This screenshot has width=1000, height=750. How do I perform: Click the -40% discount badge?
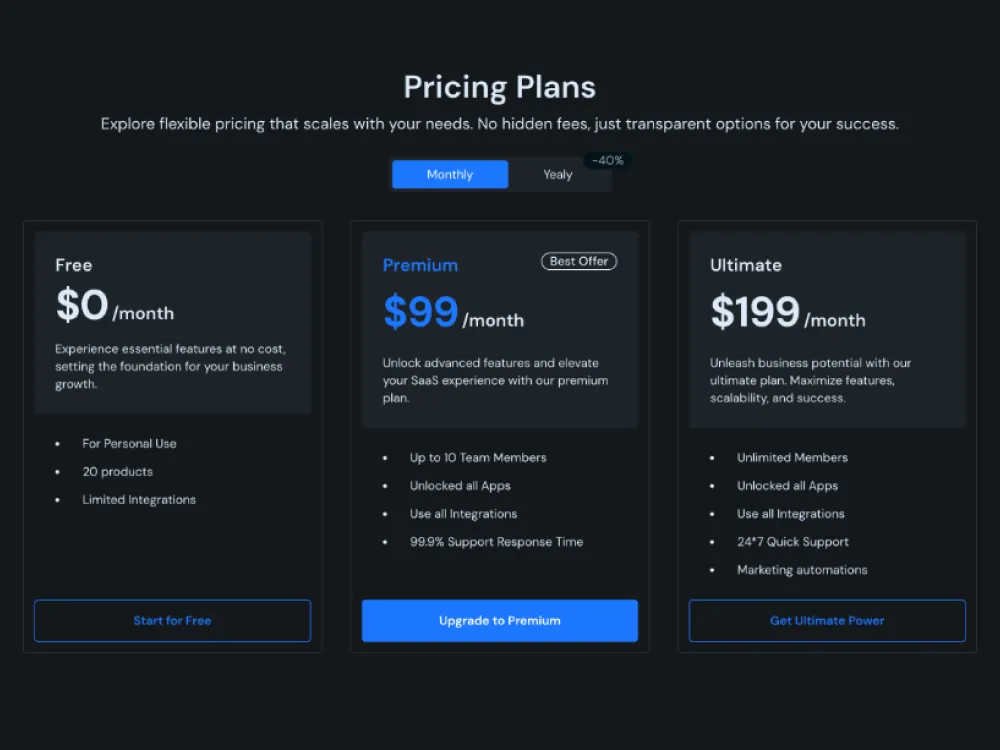click(607, 160)
